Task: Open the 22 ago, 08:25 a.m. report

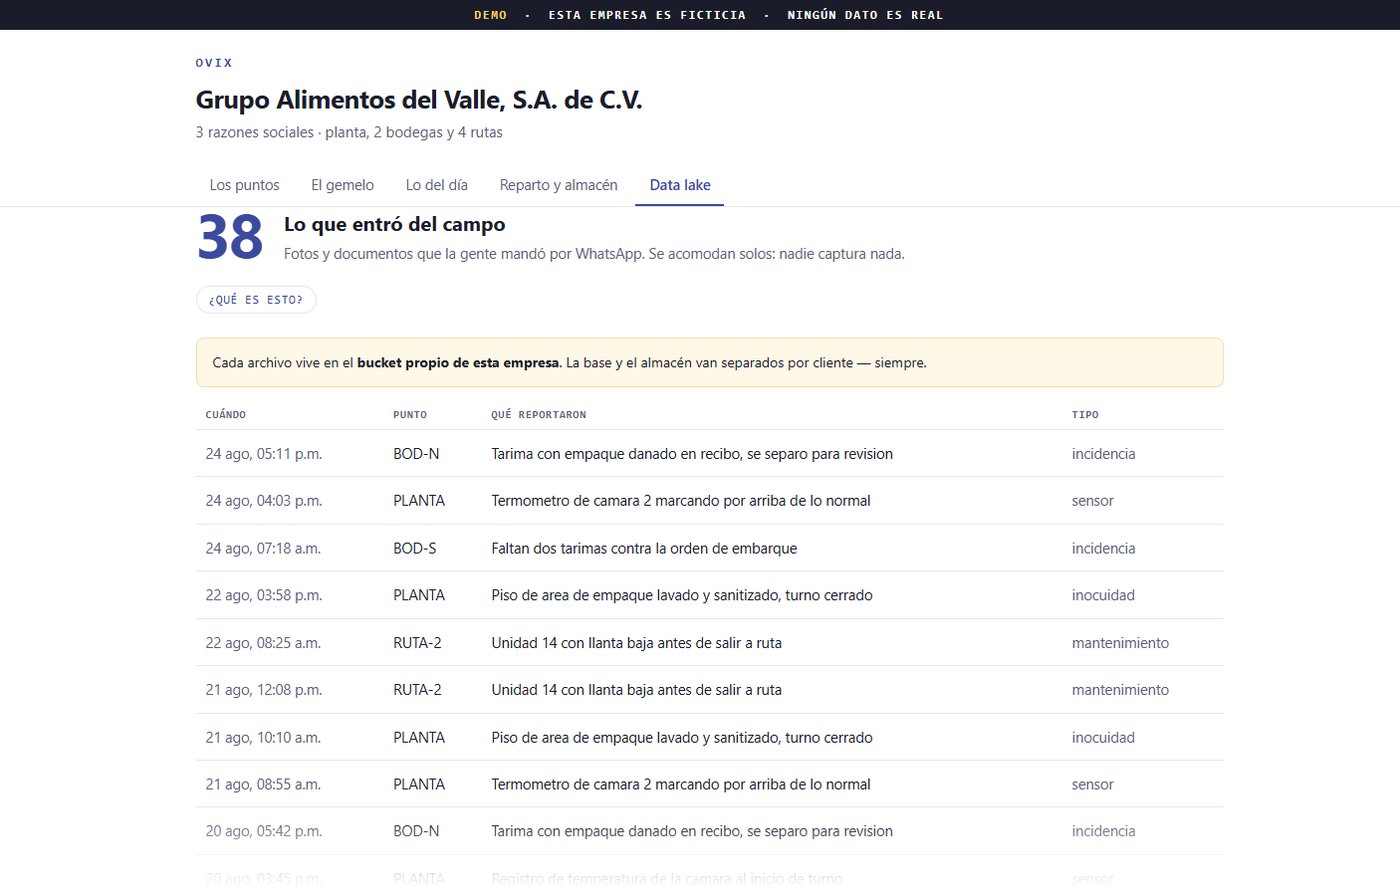Action: click(710, 643)
